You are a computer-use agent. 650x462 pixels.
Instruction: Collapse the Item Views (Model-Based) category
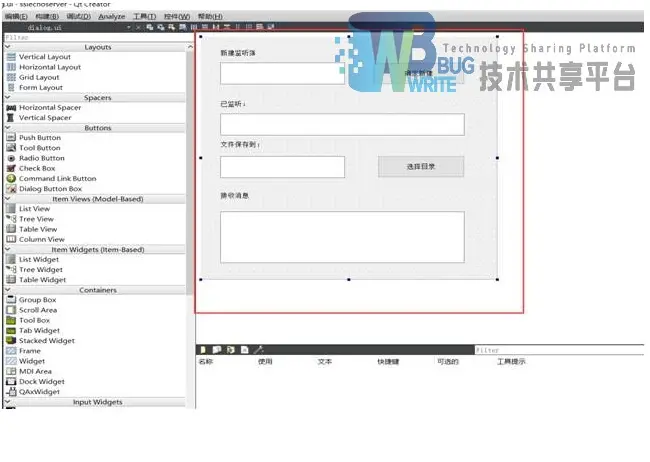(x=7, y=199)
